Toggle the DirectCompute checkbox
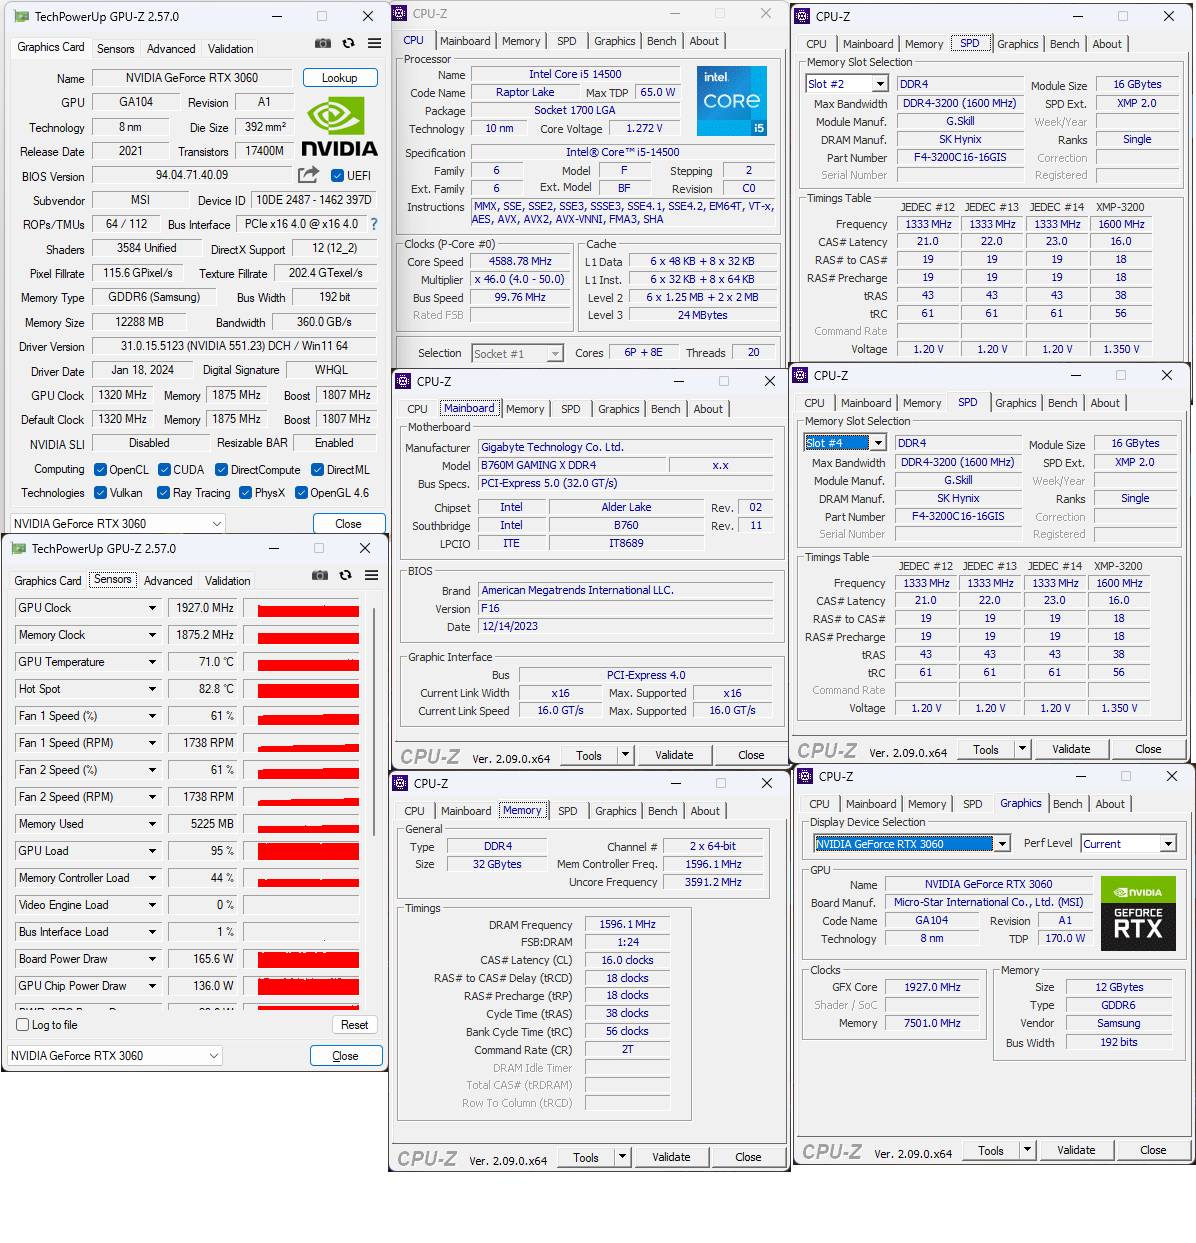 click(x=222, y=470)
